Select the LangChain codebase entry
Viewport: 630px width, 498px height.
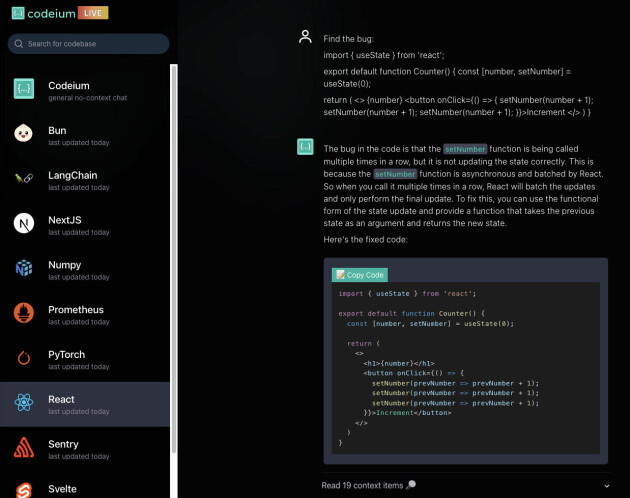85,180
